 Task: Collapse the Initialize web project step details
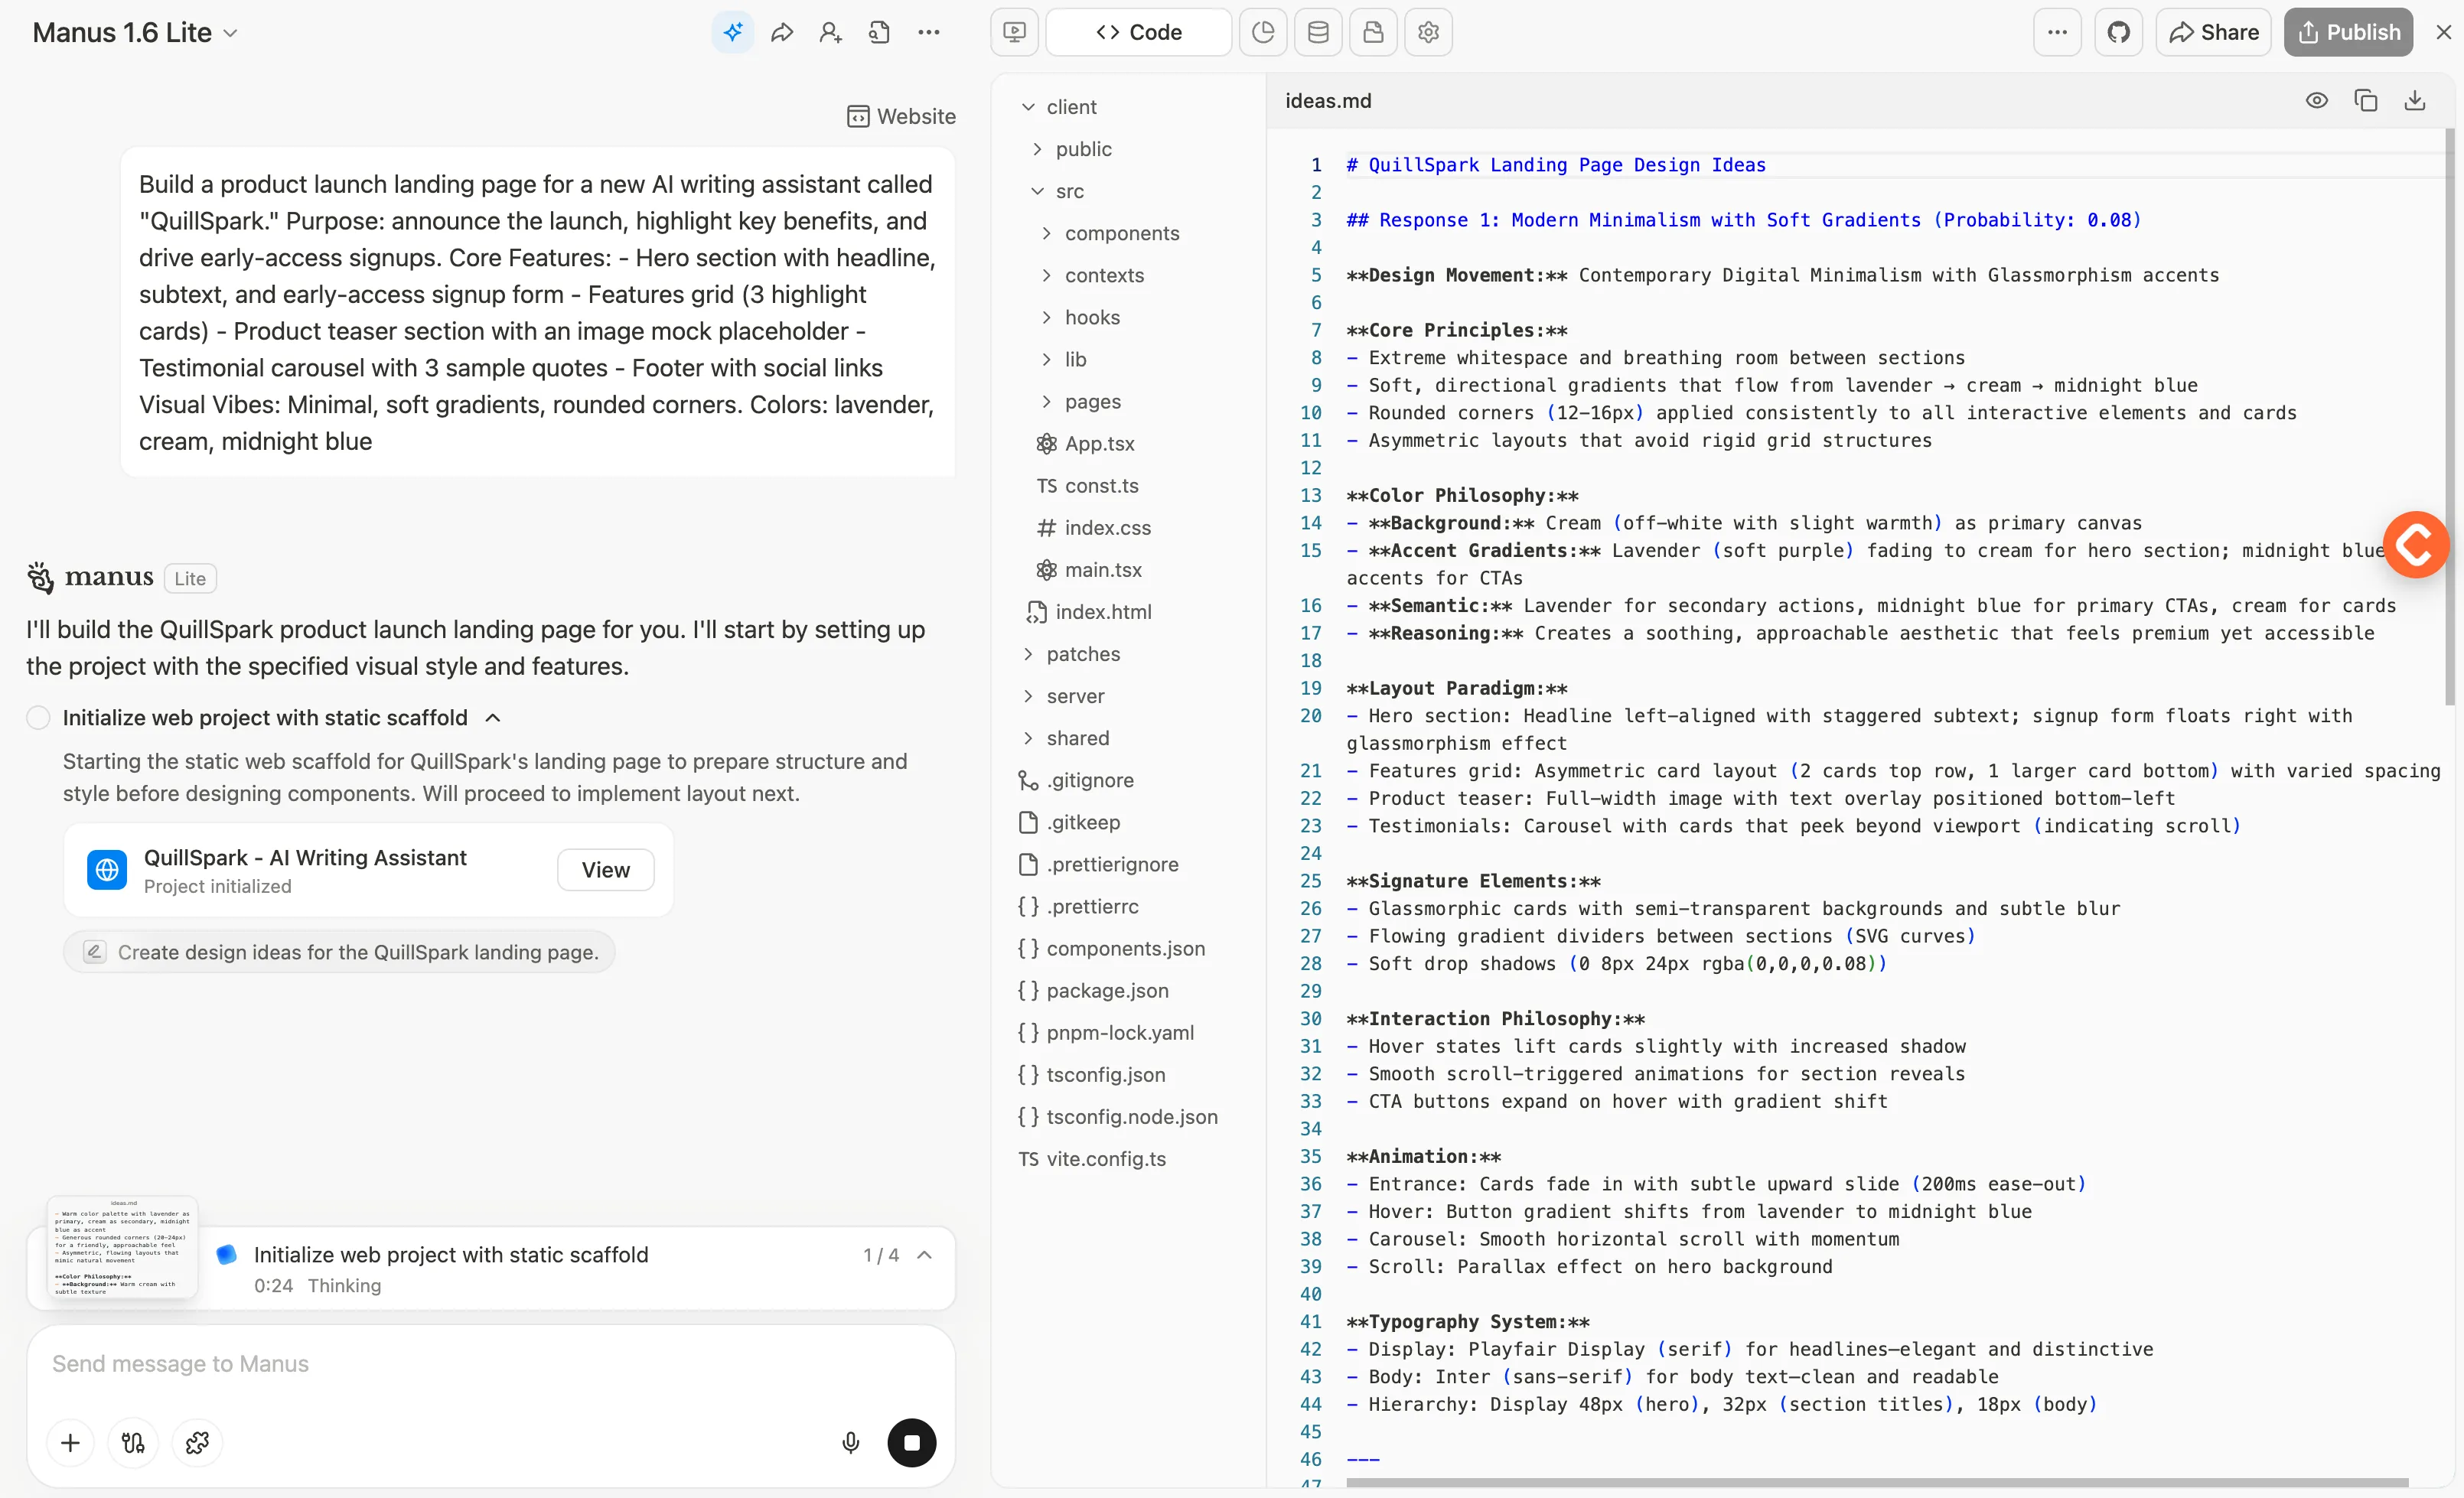tap(493, 717)
